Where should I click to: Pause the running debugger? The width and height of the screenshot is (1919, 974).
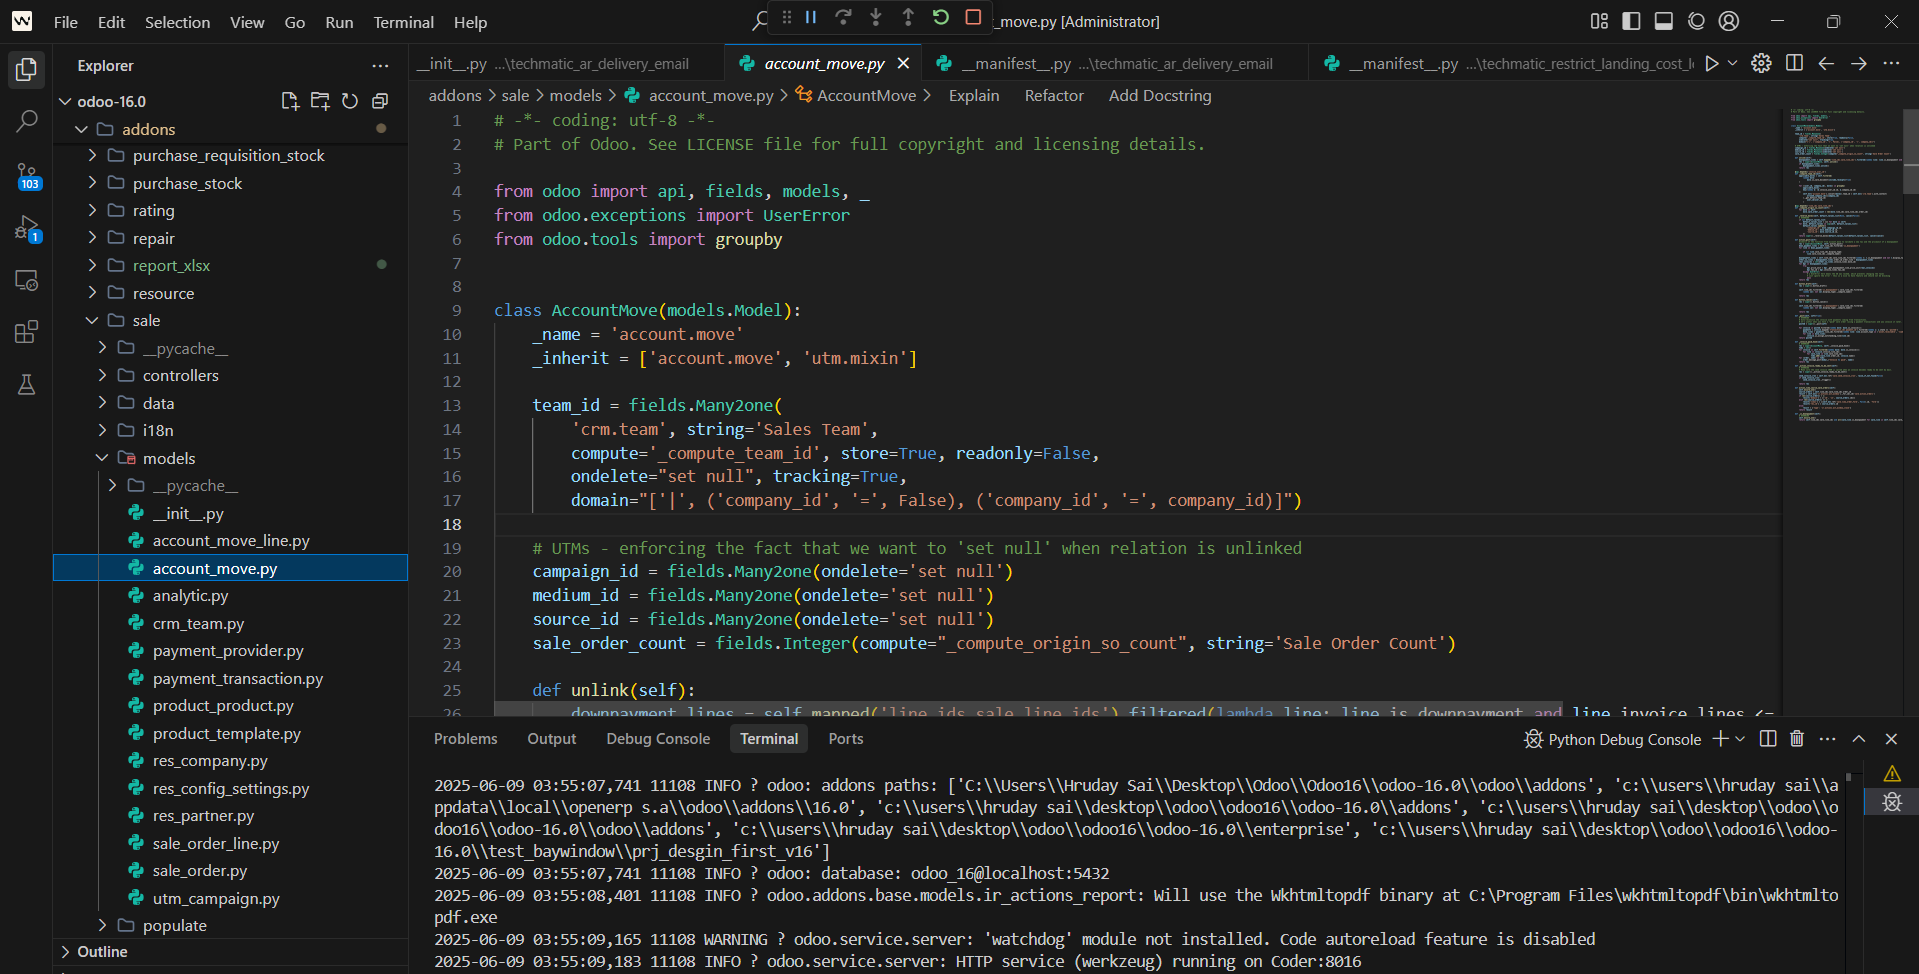(x=811, y=18)
